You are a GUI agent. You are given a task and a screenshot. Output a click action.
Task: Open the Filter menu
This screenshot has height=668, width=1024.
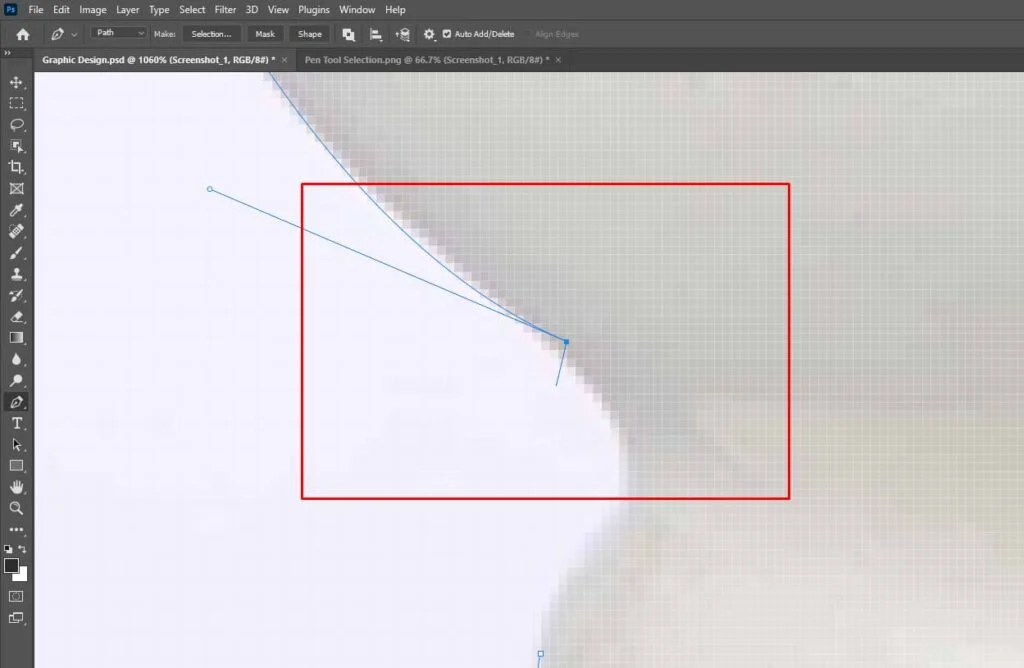tap(225, 9)
